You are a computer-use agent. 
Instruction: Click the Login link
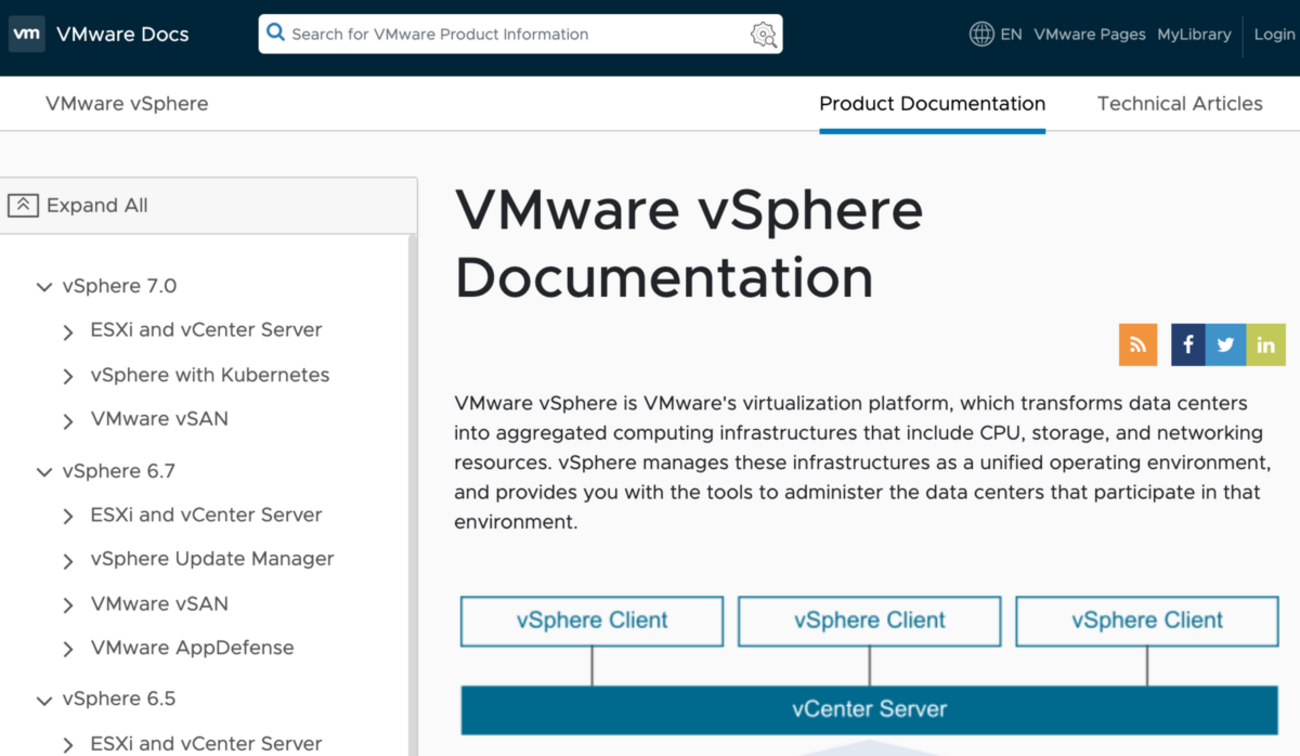(1274, 34)
